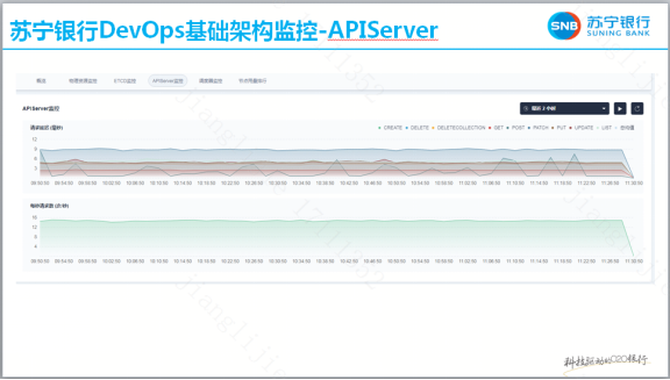The image size is (670, 380).
Task: Open the time range dropdown
Action: [564, 109]
